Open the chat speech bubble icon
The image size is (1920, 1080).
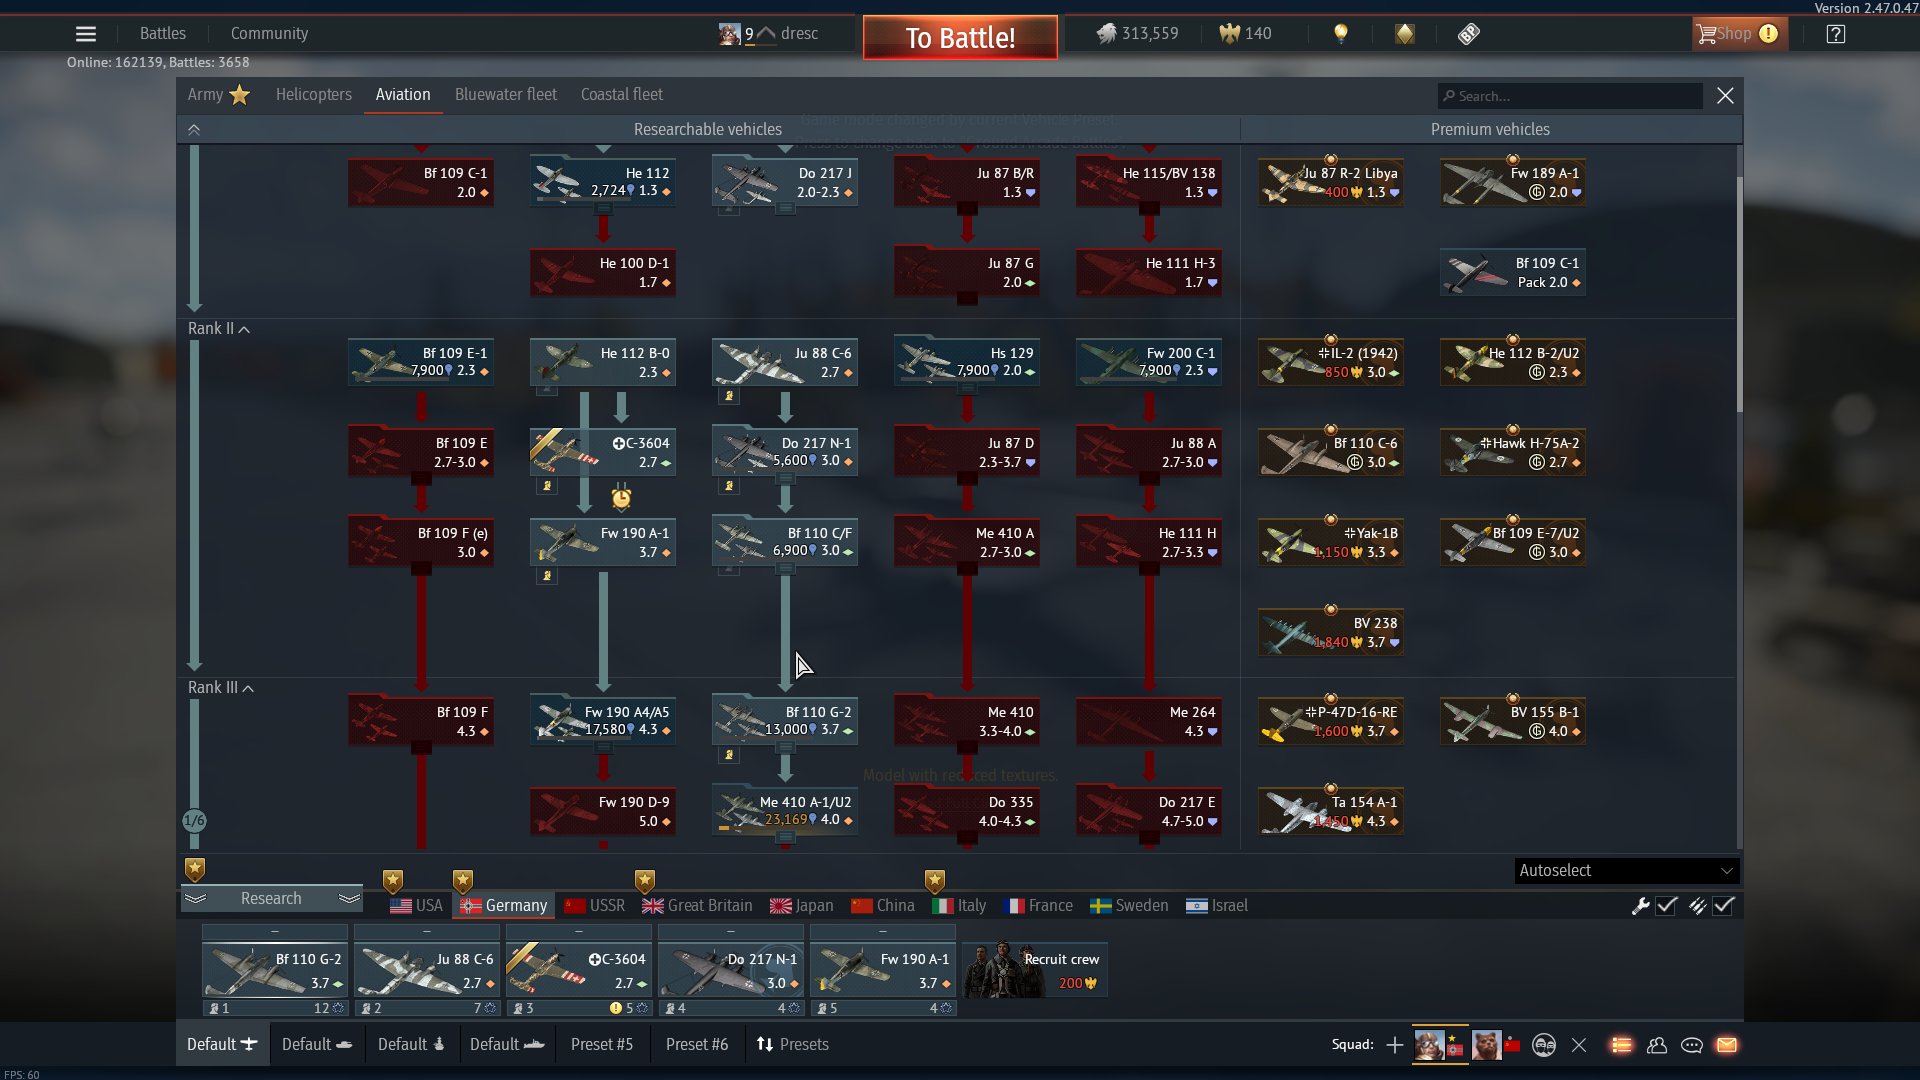1692,1045
